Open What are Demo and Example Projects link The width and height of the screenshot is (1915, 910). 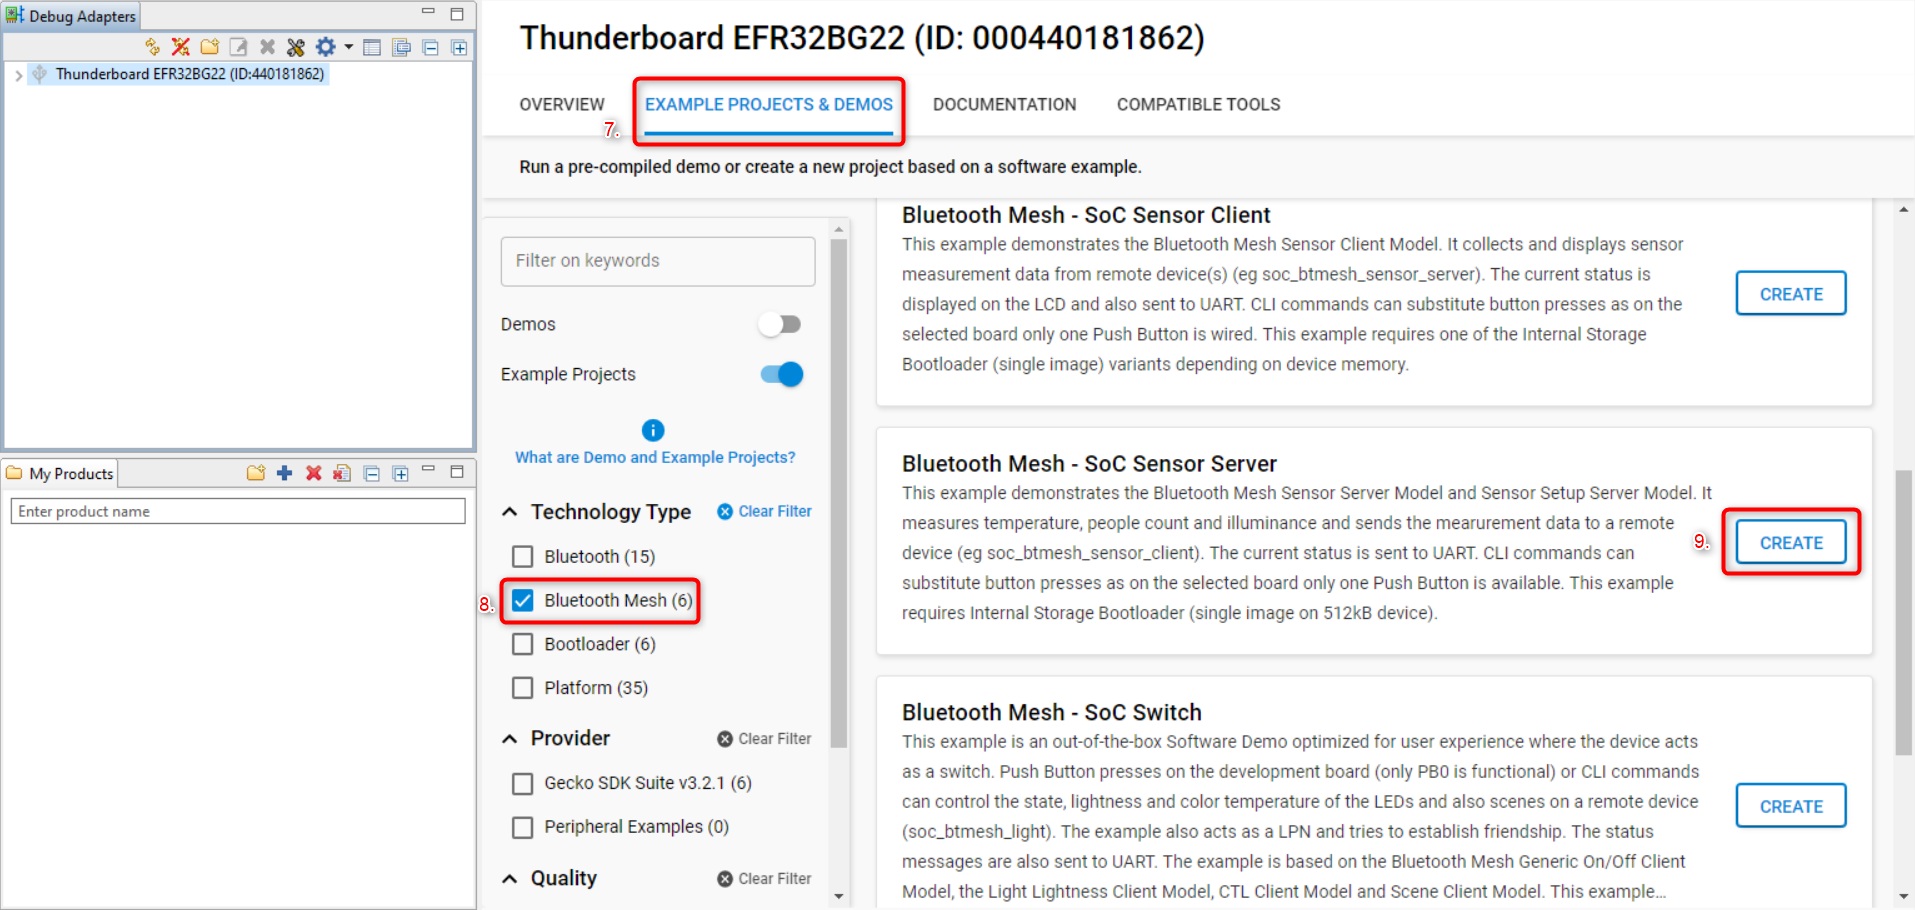coord(655,457)
